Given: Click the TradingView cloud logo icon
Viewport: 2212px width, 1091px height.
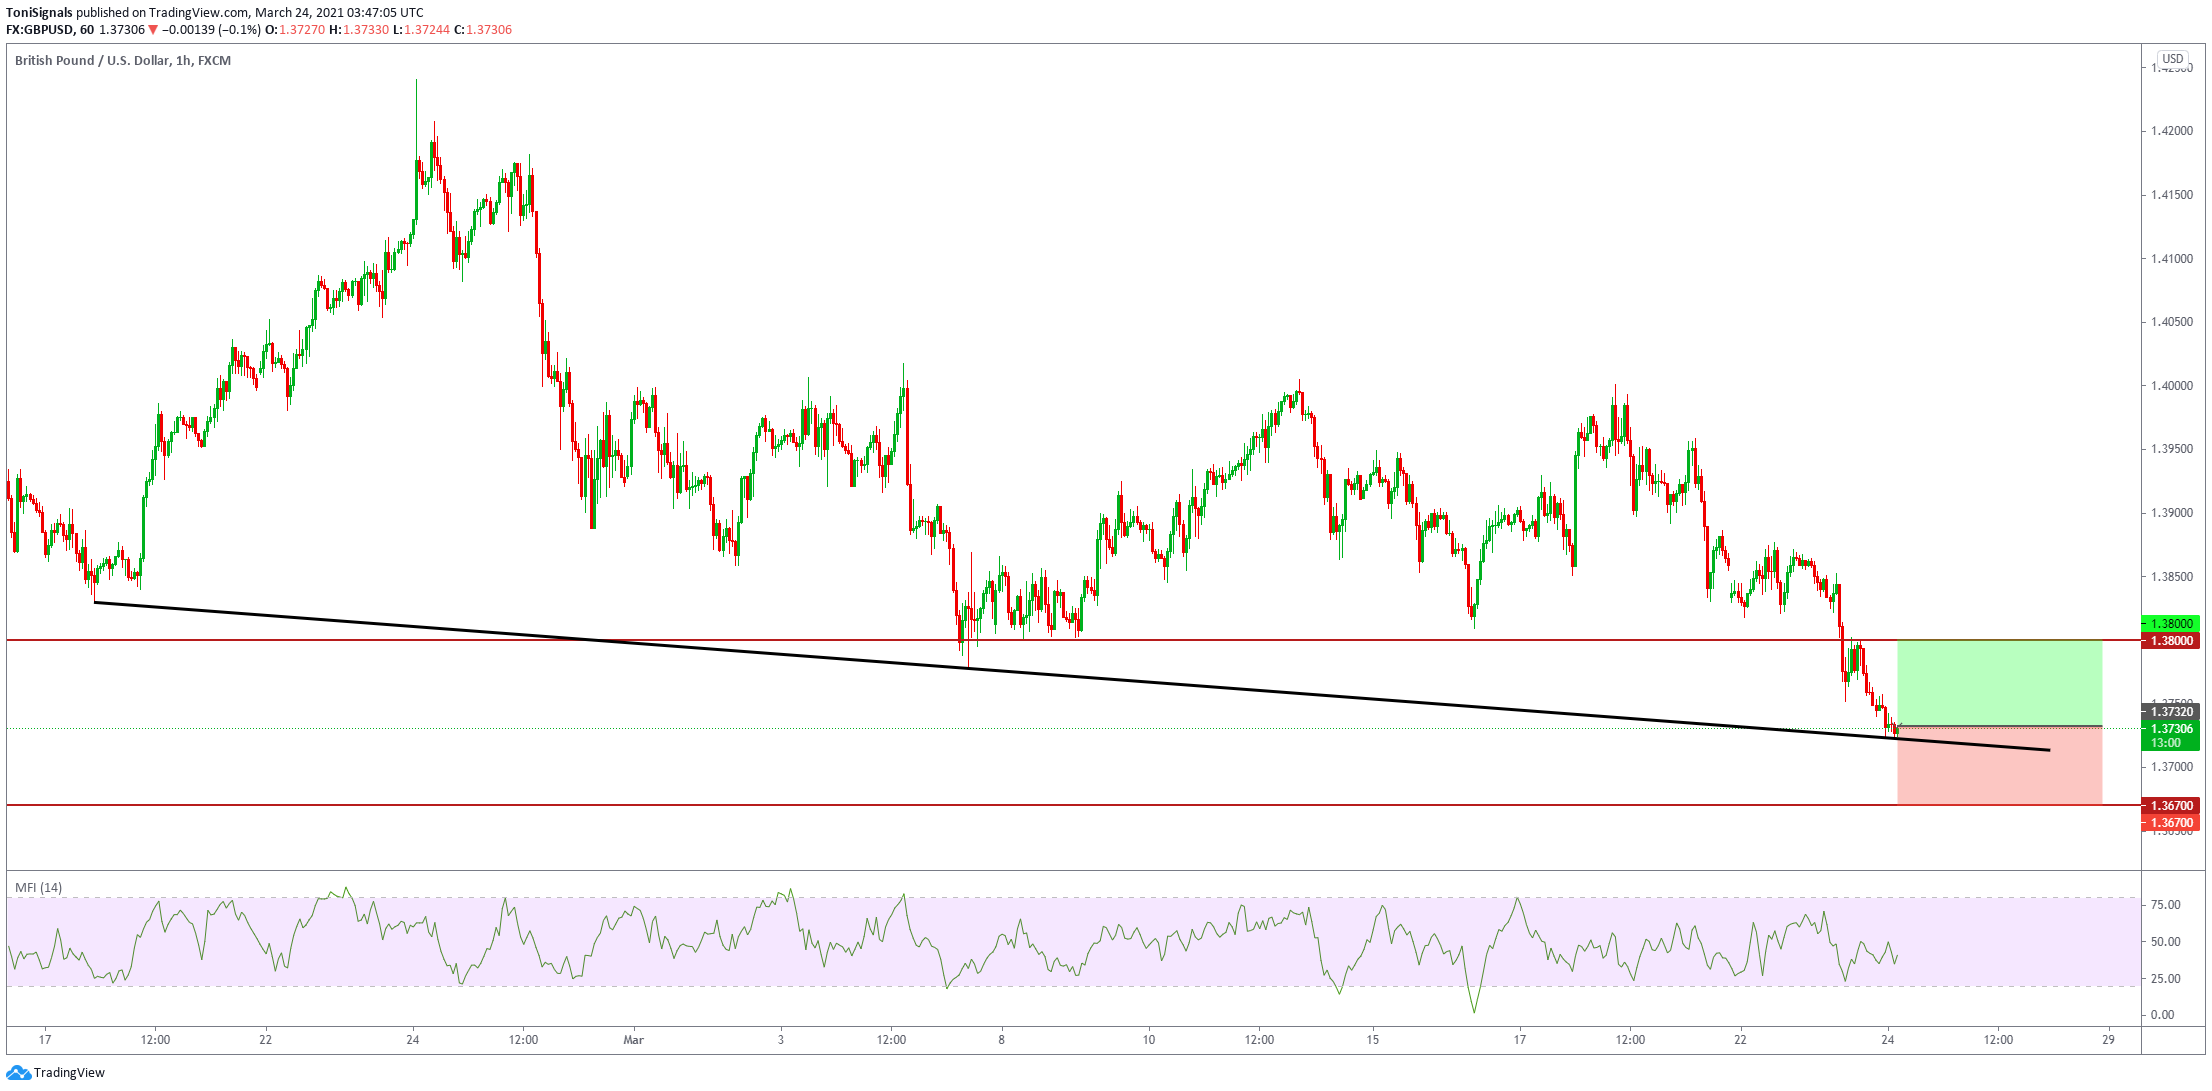Looking at the screenshot, I should point(17,1073).
